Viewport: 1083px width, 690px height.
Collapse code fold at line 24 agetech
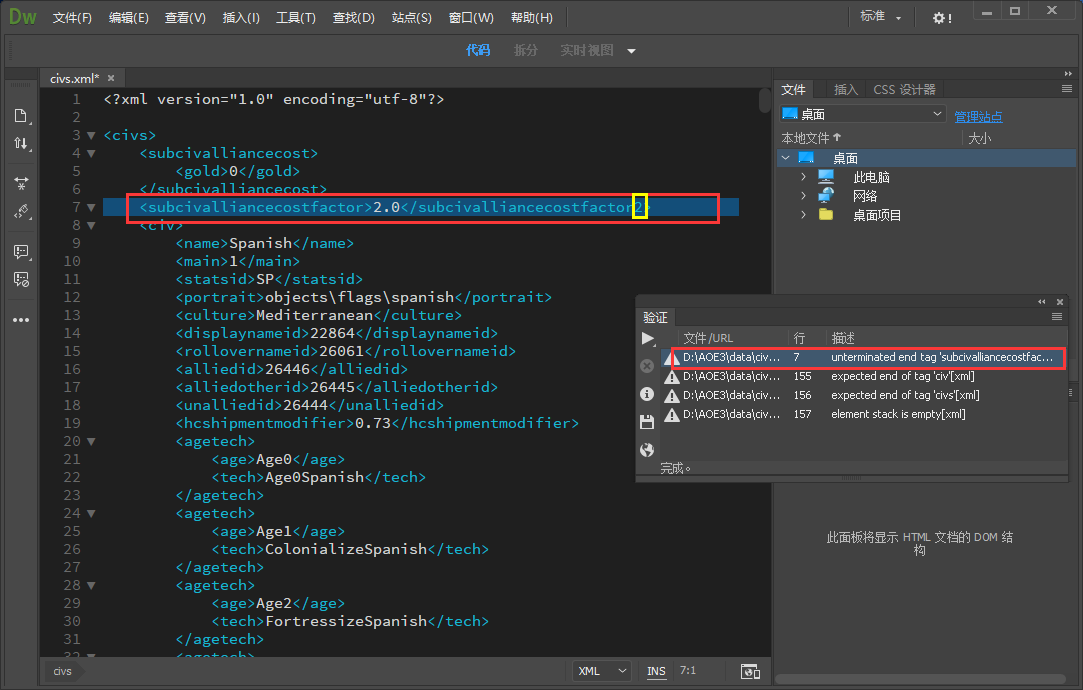pos(91,513)
